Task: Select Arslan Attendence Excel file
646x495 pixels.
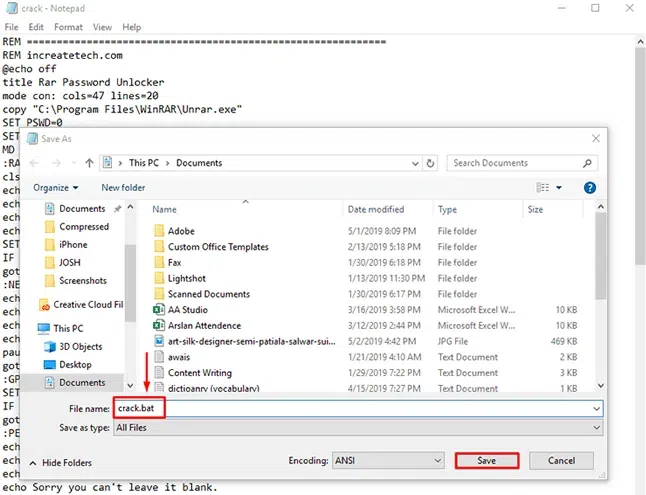Action: [x=197, y=326]
